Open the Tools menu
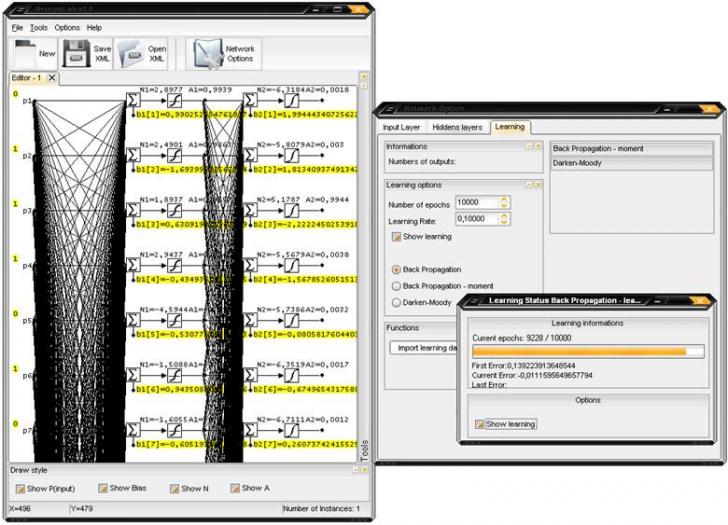 [38, 27]
